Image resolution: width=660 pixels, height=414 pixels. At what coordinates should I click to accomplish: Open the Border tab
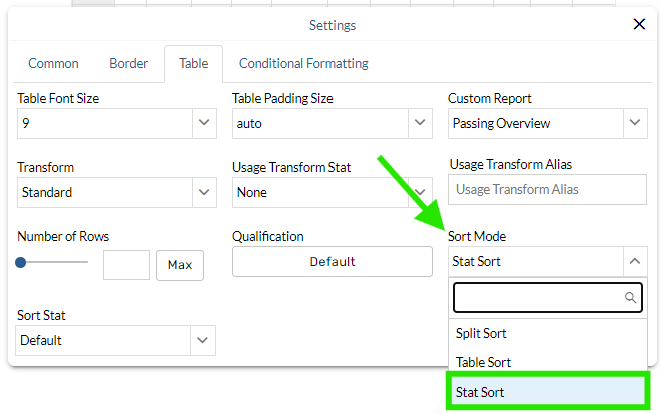(x=128, y=63)
